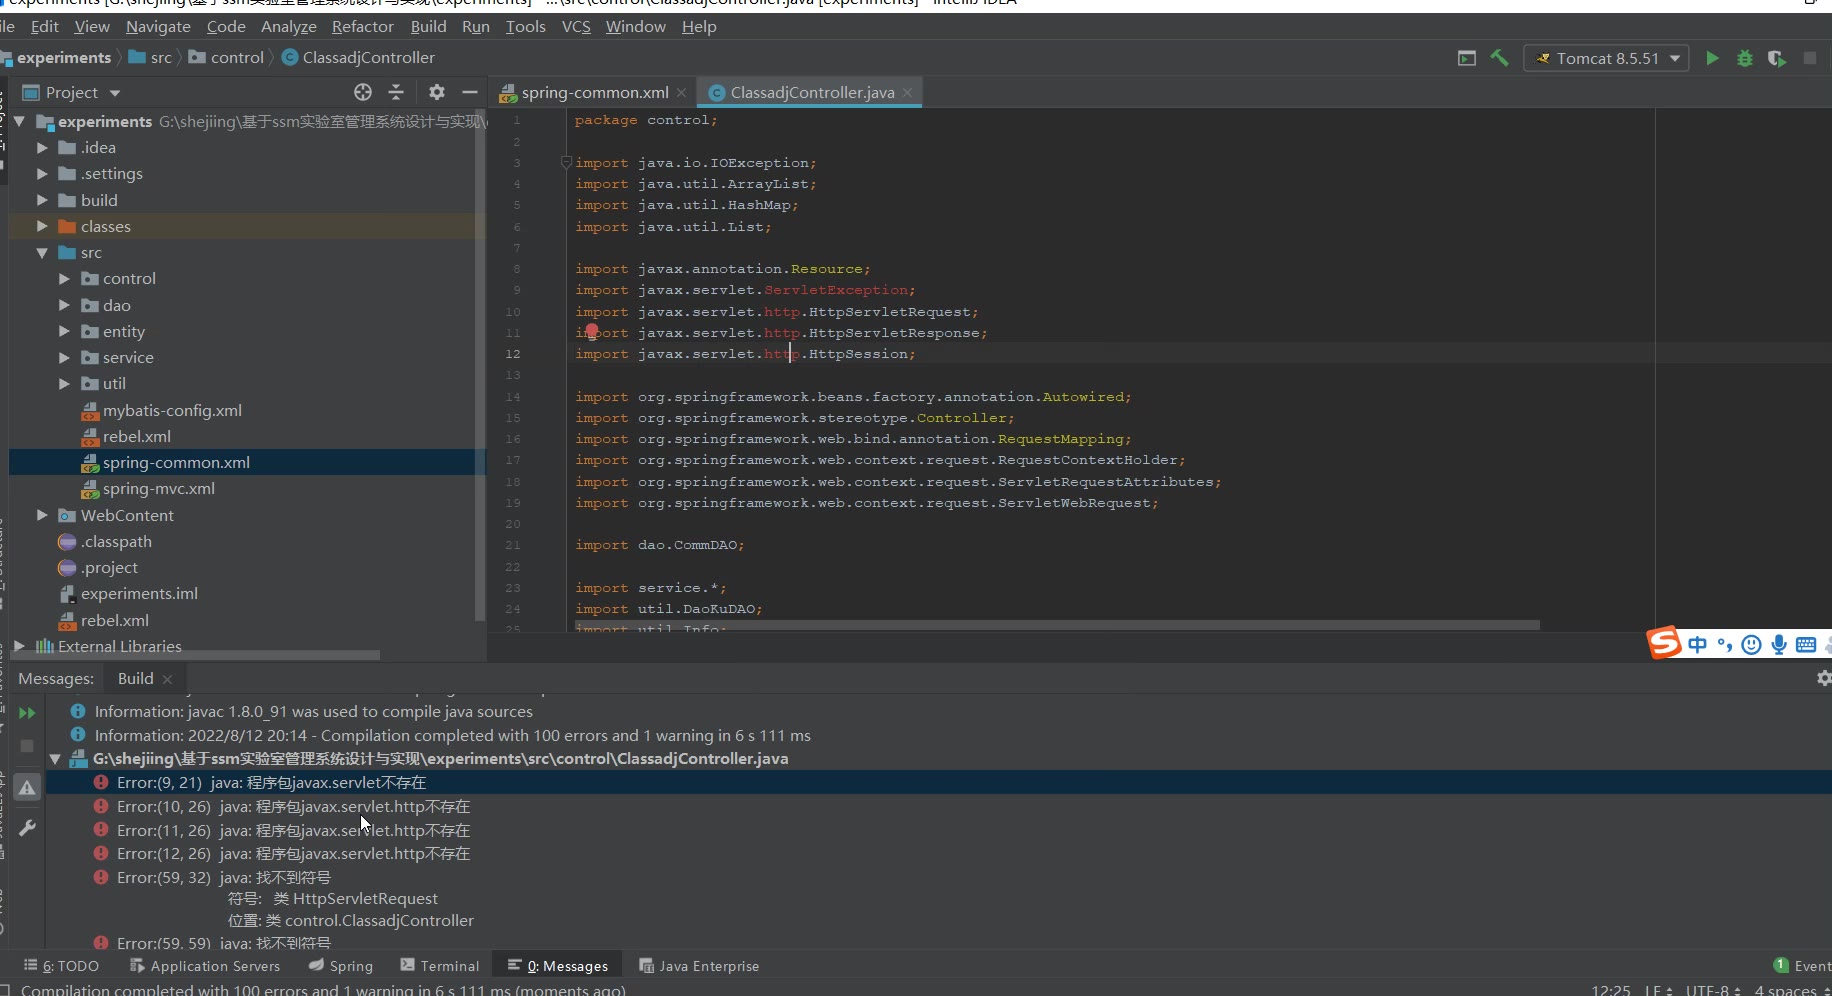This screenshot has width=1832, height=996.
Task: Open the Refactor menu
Action: (362, 26)
